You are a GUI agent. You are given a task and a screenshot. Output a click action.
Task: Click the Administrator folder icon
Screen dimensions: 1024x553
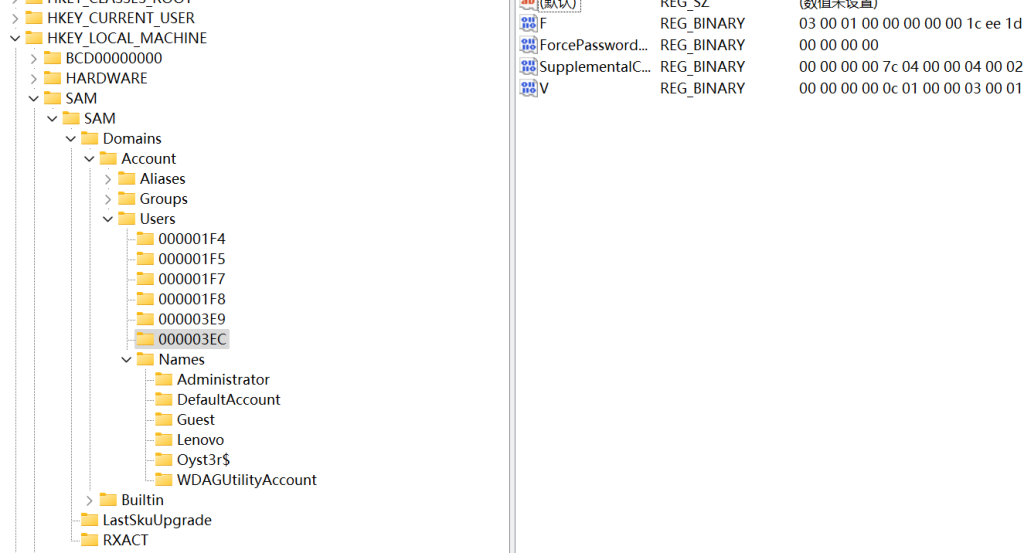coord(164,380)
